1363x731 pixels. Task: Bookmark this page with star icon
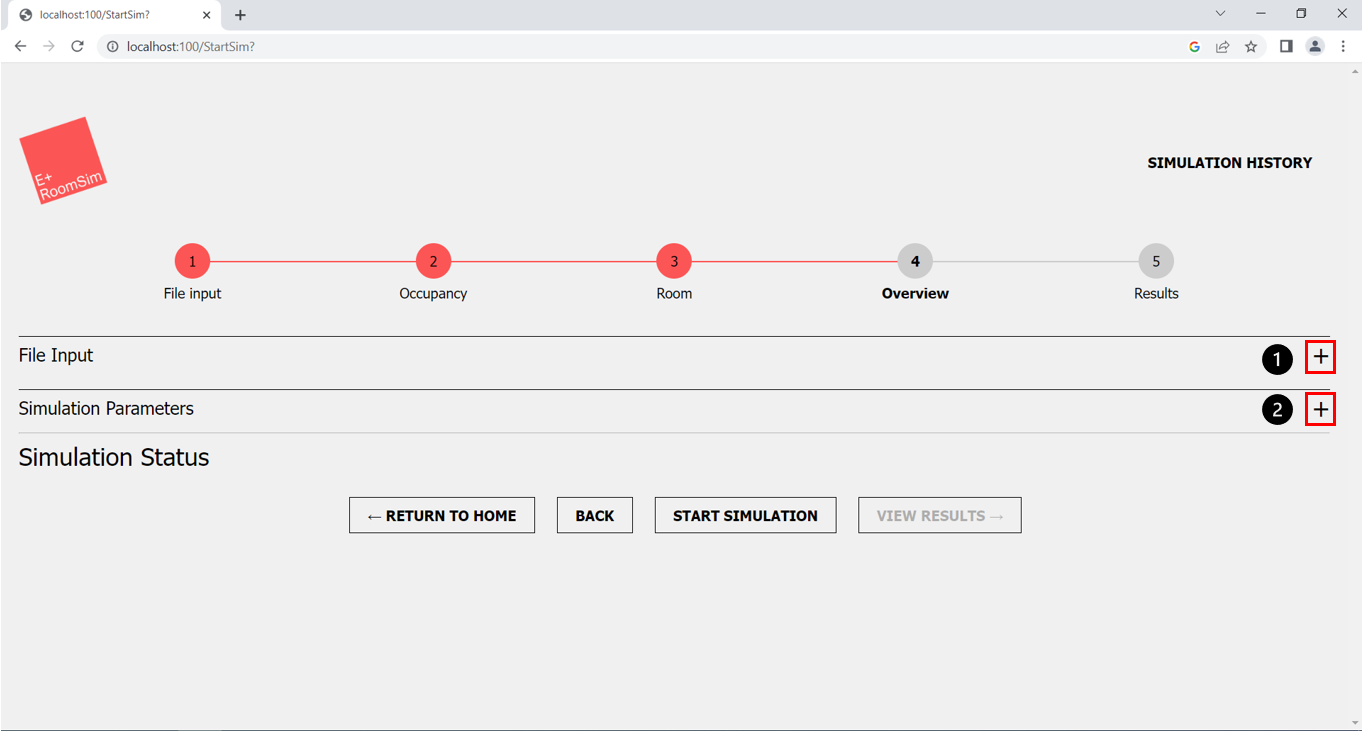(x=1251, y=47)
